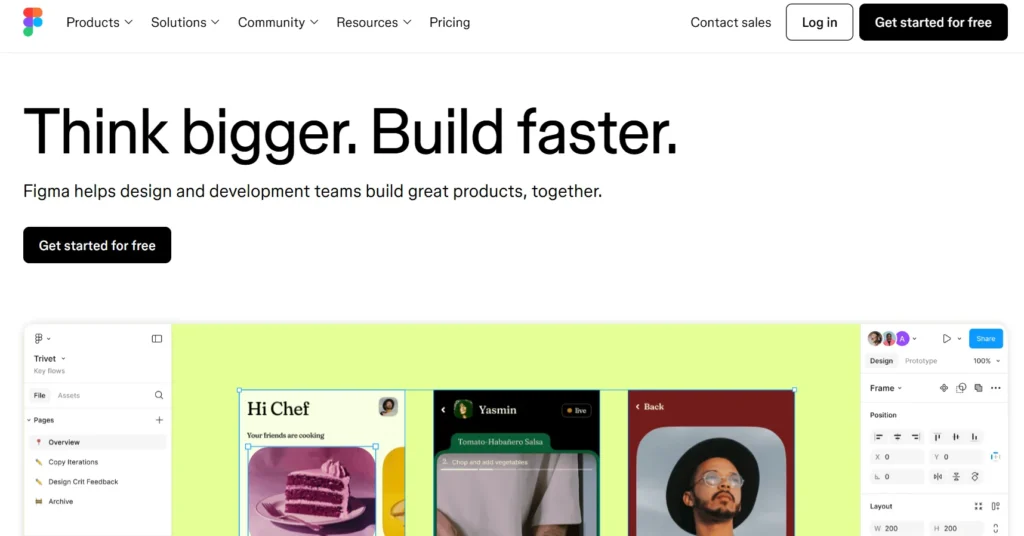Select the Copy Iterations page

point(73,462)
